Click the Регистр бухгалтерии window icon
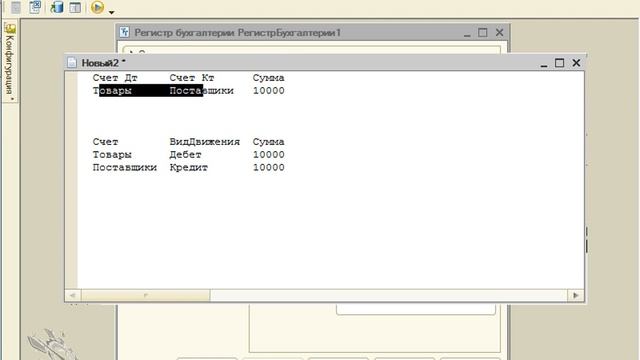 tap(124, 32)
